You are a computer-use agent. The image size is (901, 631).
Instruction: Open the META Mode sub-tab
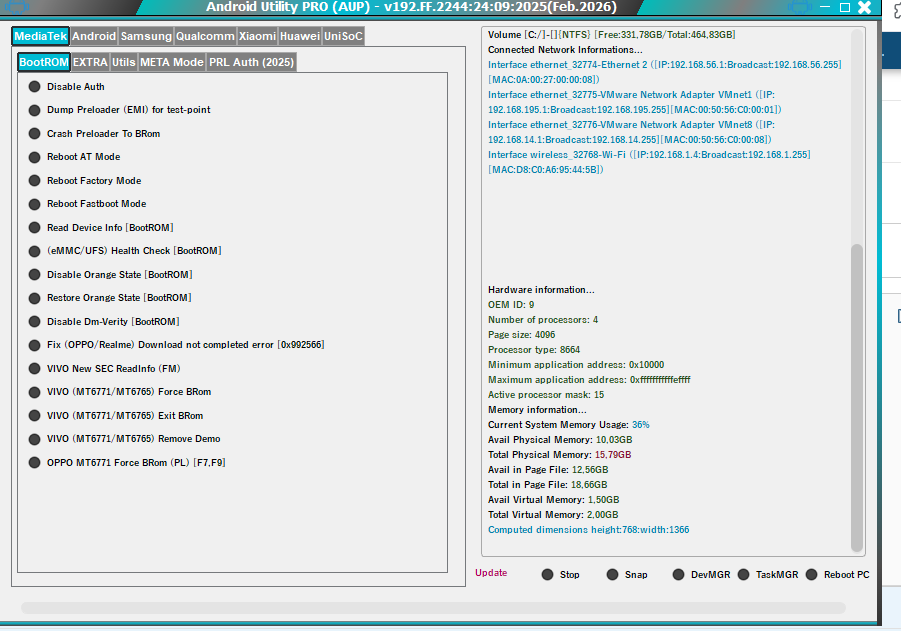click(x=172, y=62)
